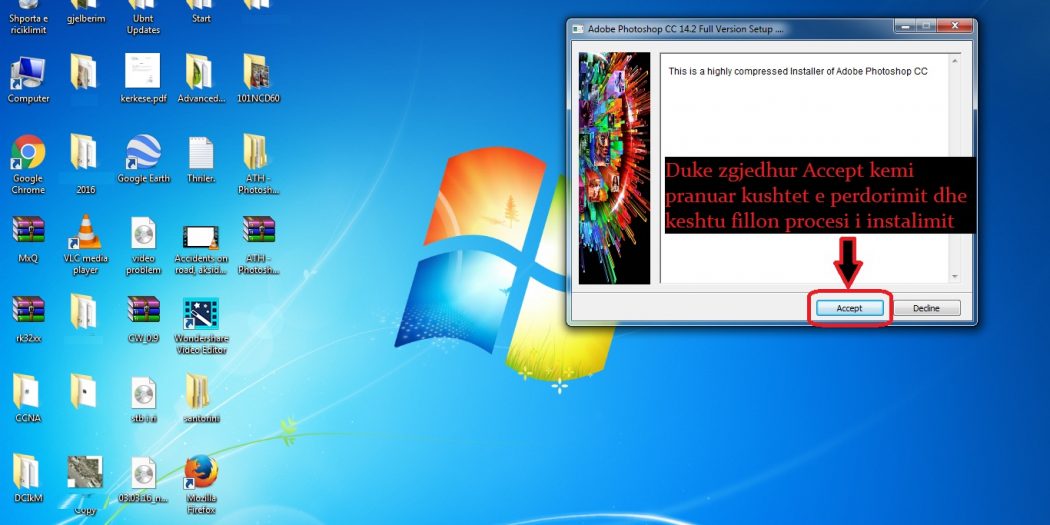Select the 03.03.16_n... disc file
1050x525 pixels.
click(x=143, y=478)
